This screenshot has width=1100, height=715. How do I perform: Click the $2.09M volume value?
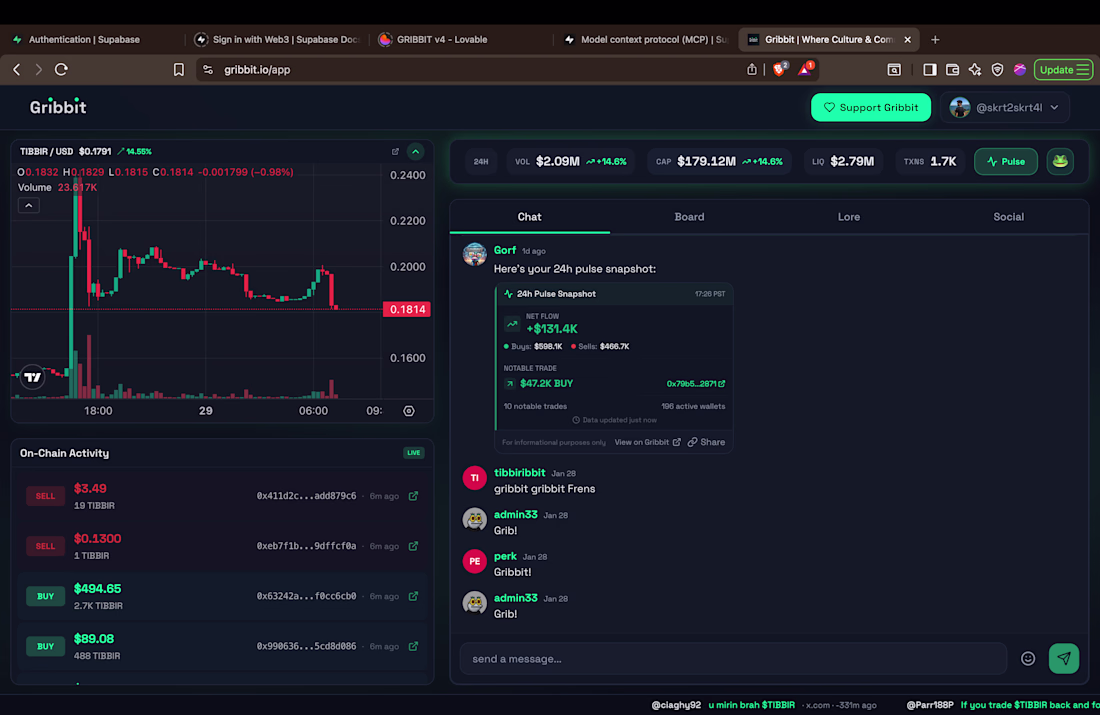(x=558, y=161)
